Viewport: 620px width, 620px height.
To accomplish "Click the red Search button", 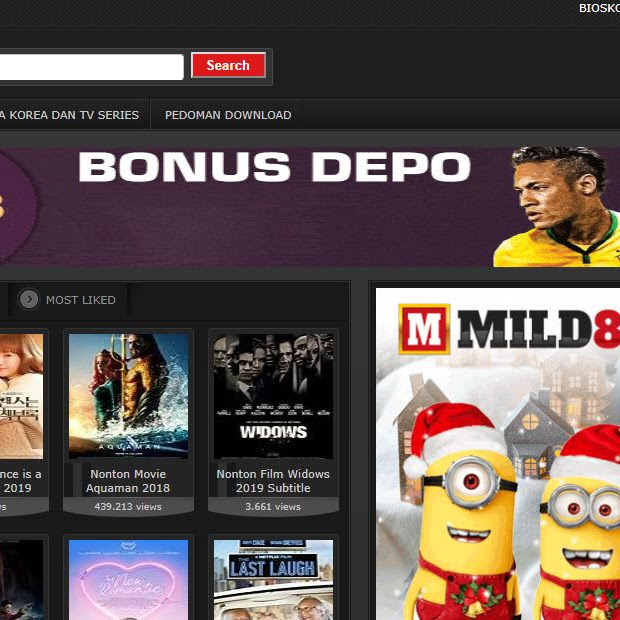I will (228, 65).
